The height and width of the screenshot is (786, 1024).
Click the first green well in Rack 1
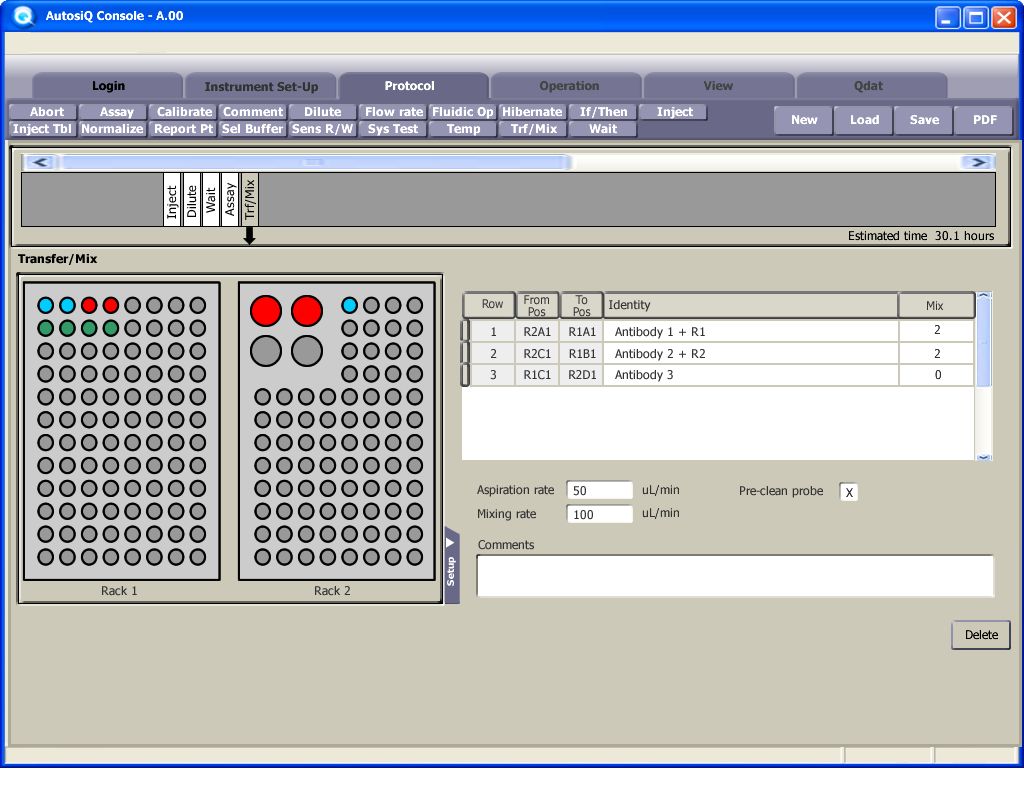coord(46,327)
